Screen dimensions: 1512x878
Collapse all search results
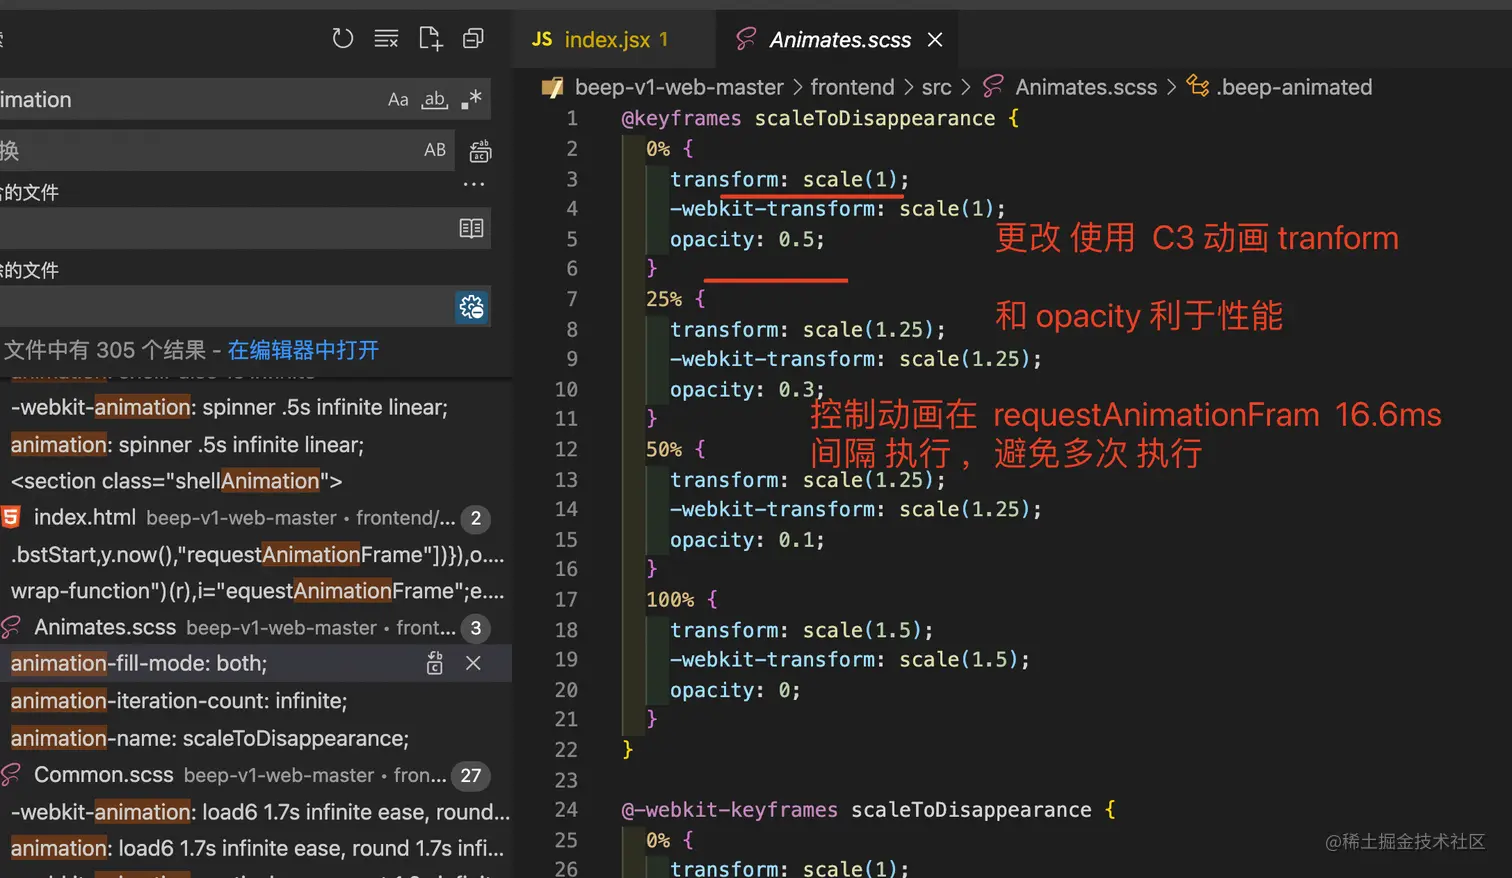473,39
